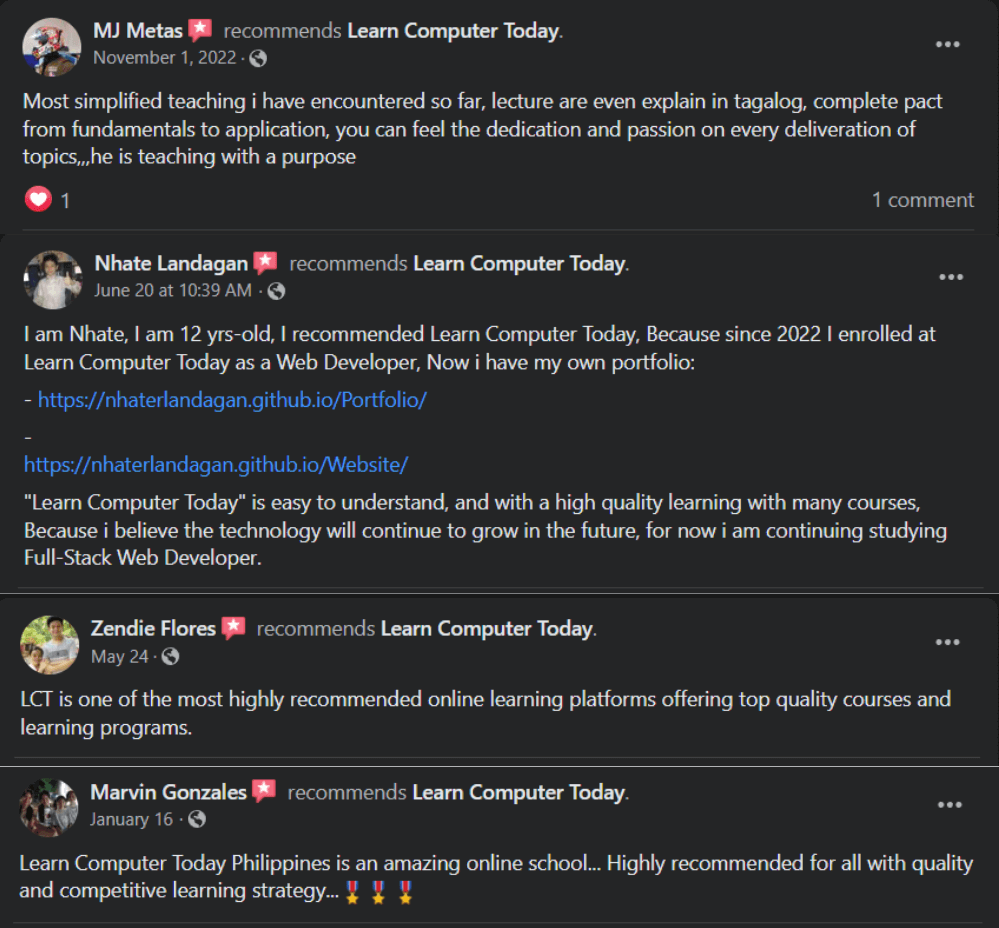The image size is (999, 928).
Task: Click the heart reaction icon on MJ Metas review
Action: pos(38,200)
